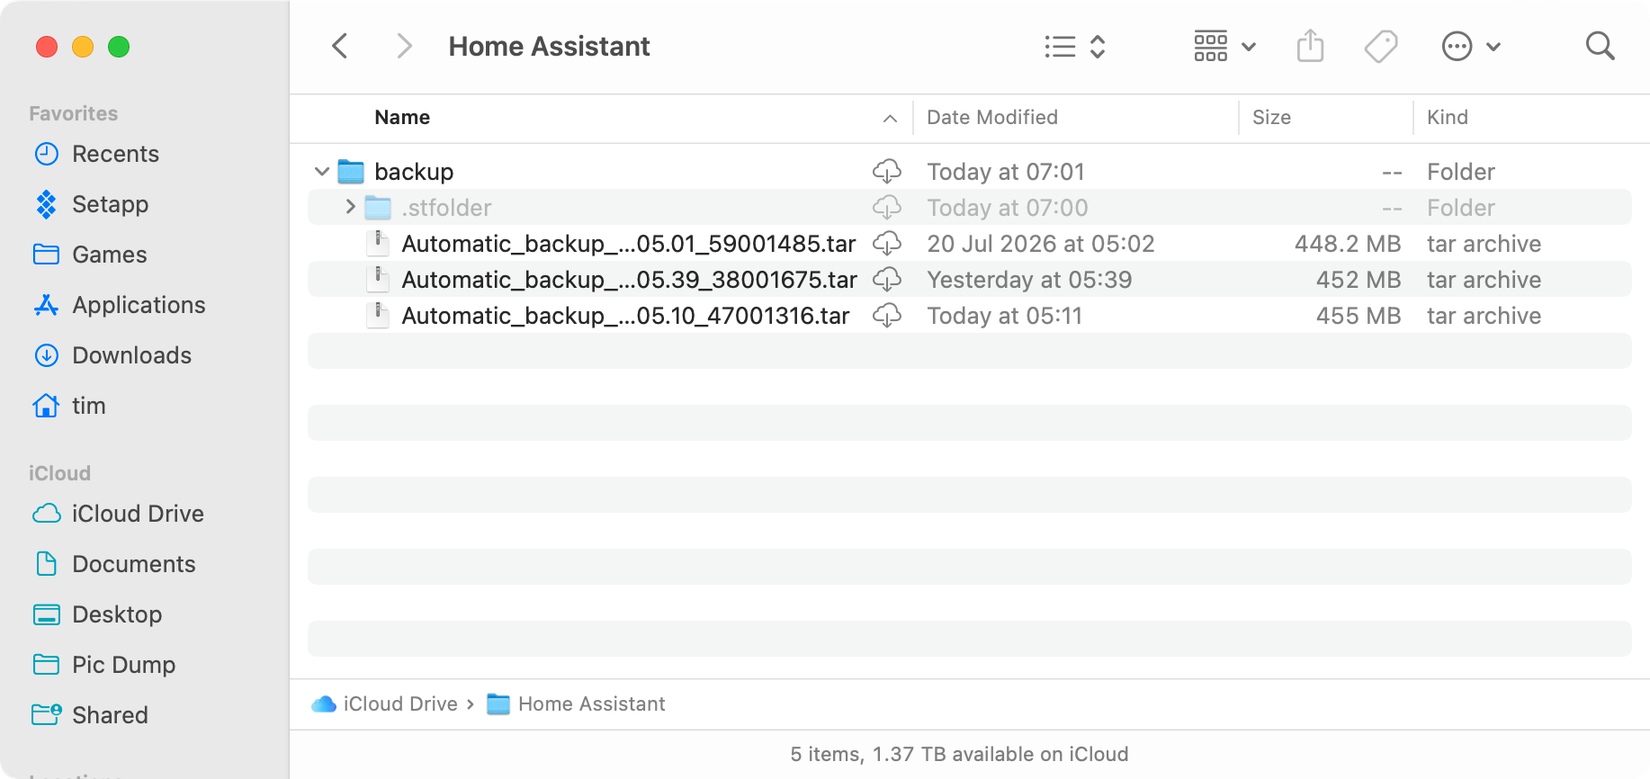Expand the .stfolder folder

(x=350, y=207)
